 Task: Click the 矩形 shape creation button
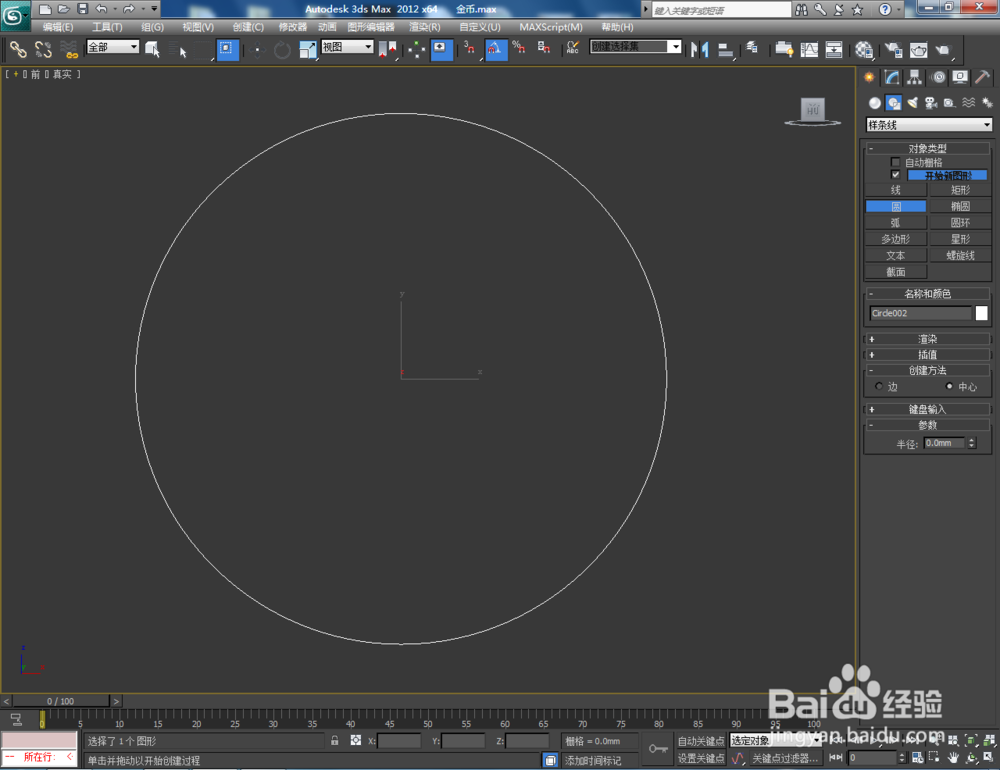pyautogui.click(x=960, y=190)
